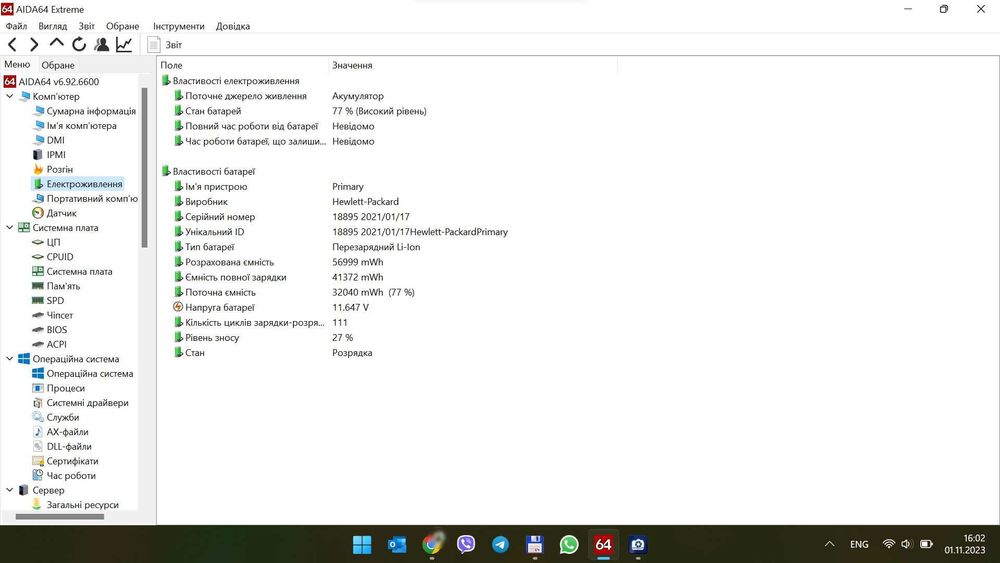Go back using the left arrow toolbar icon
The height and width of the screenshot is (563, 1000).
tap(12, 44)
